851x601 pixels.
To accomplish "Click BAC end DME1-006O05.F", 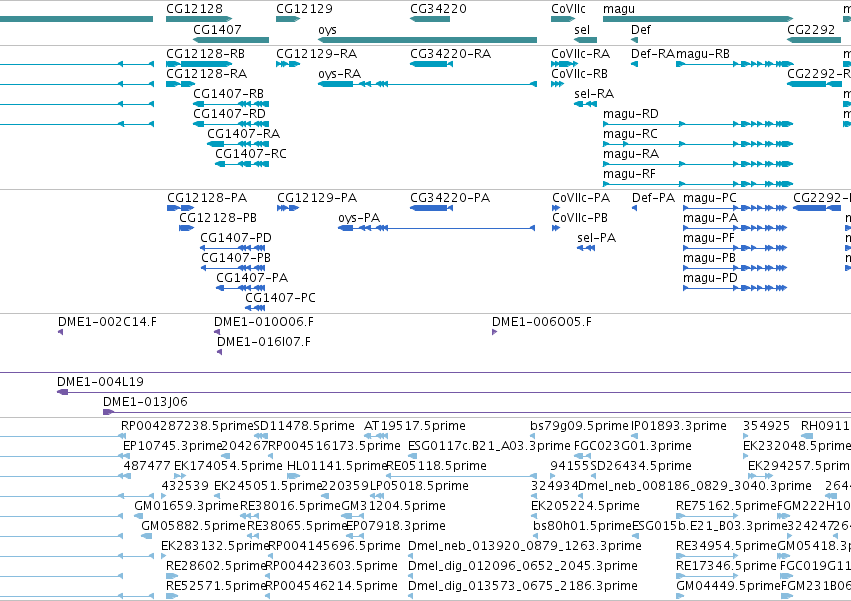I will [494, 332].
